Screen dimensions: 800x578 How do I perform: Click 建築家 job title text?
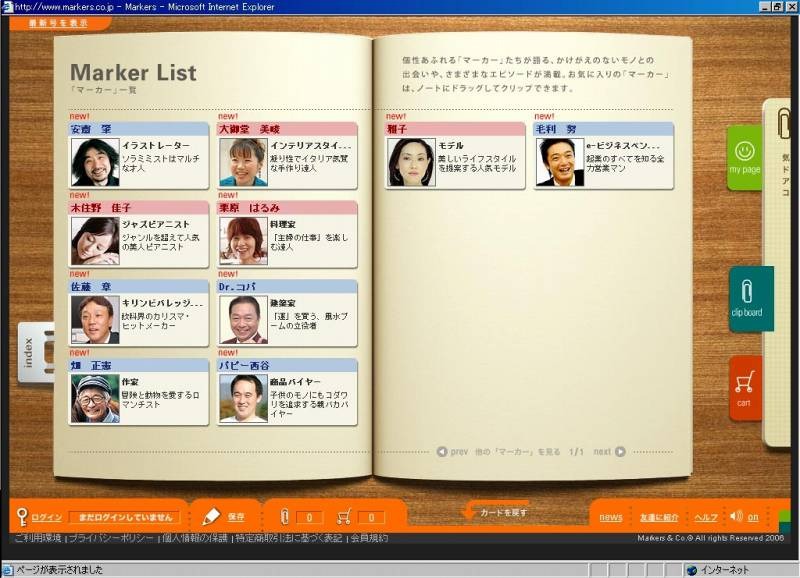(x=283, y=303)
